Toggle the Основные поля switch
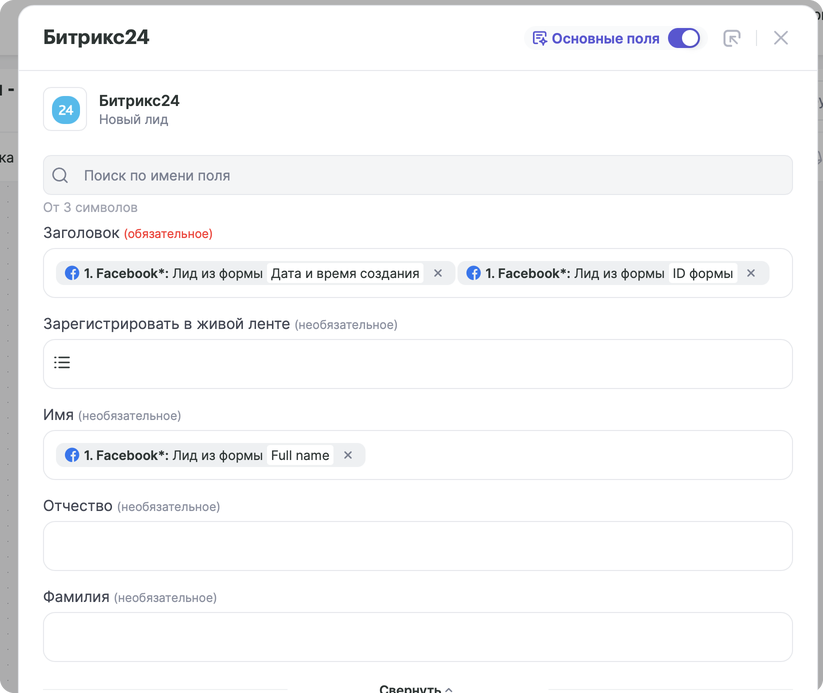This screenshot has width=823, height=693. click(x=683, y=38)
